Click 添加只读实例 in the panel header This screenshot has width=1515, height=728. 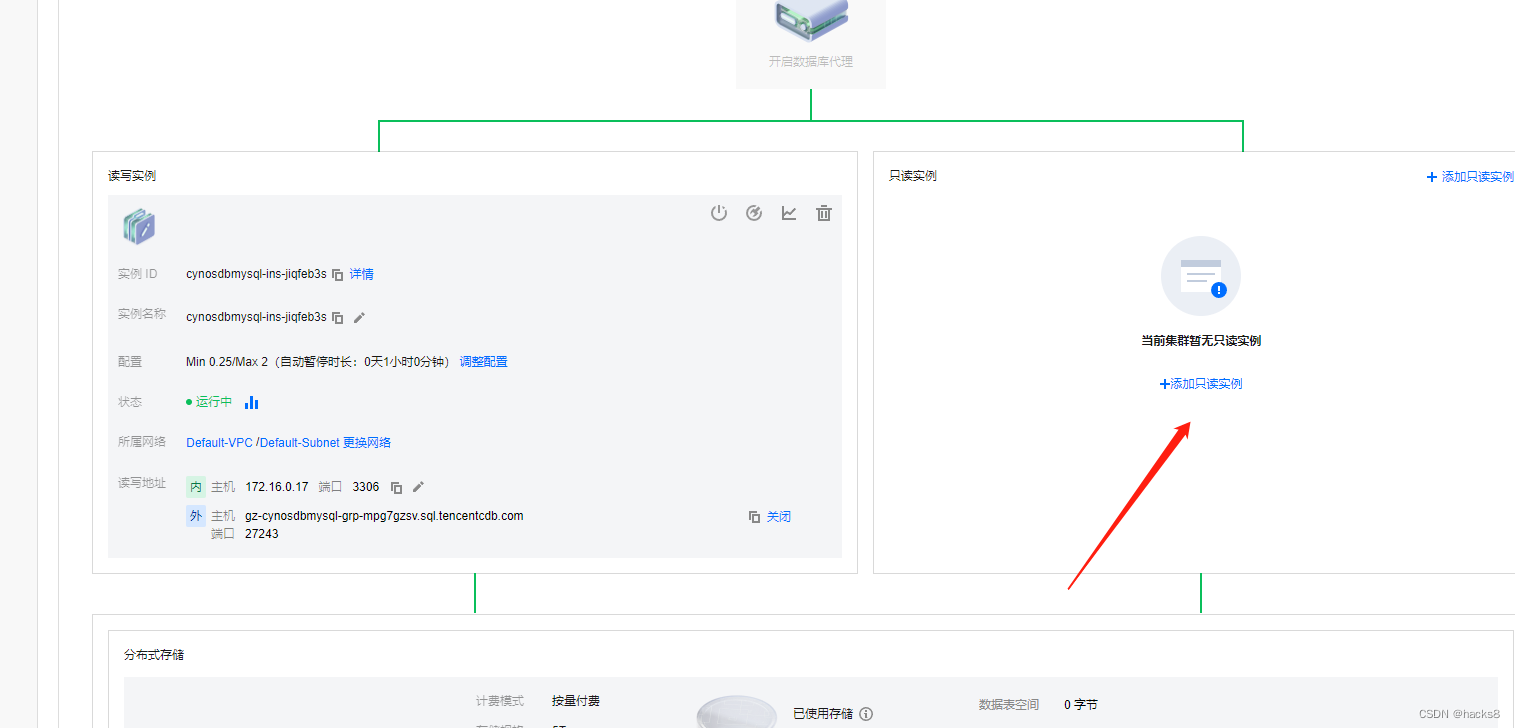click(1470, 177)
